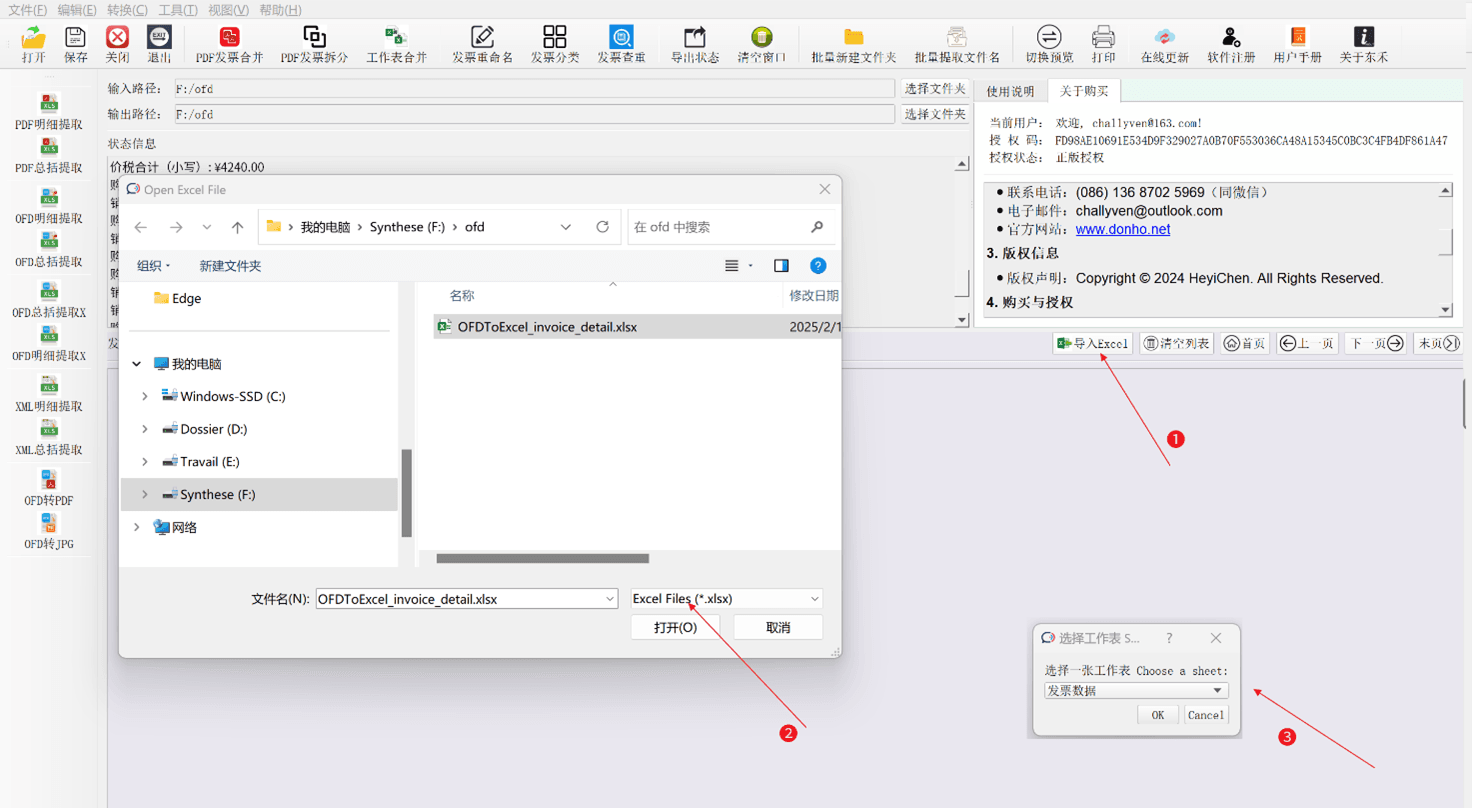The image size is (1472, 808).
Task: Open 发票查重 duplicate check tool
Action: (621, 45)
